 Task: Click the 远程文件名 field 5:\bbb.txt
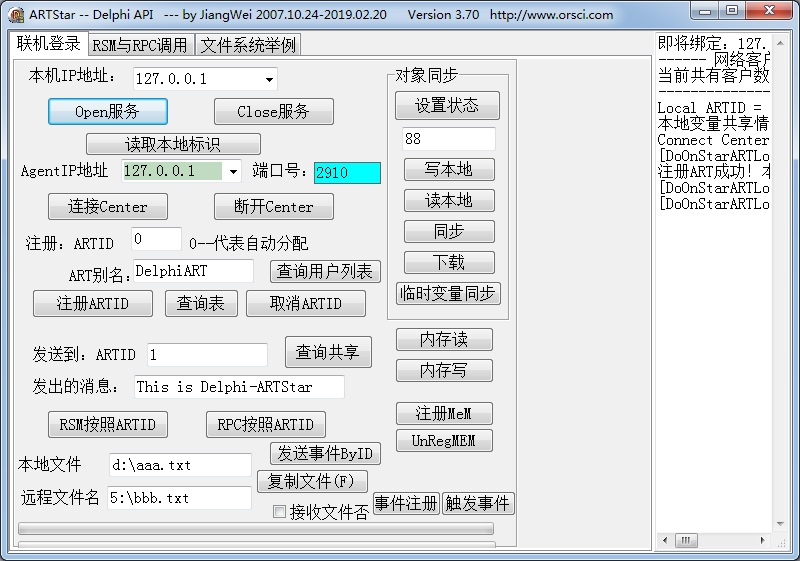(x=179, y=498)
